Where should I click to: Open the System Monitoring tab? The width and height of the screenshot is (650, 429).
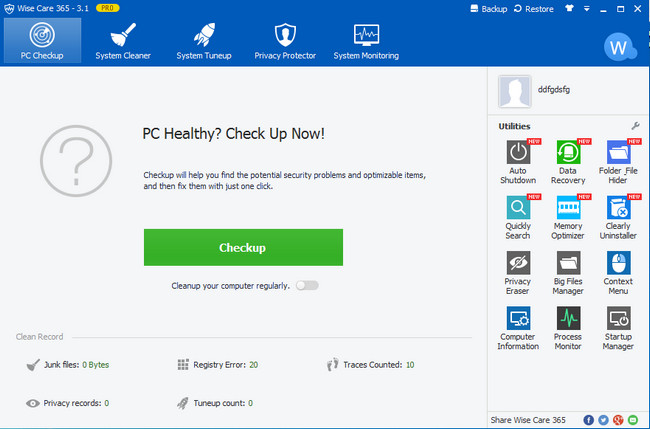[365, 39]
